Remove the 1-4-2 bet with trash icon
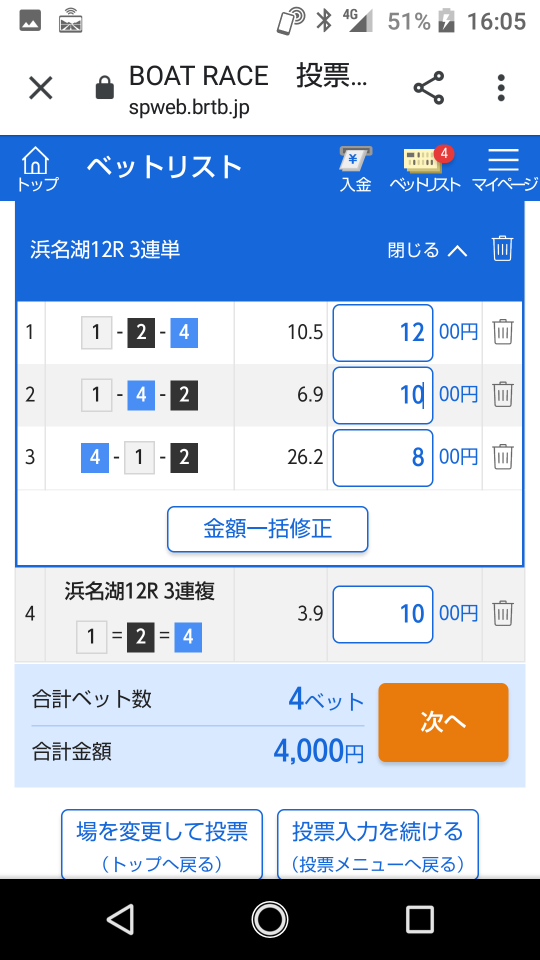Screen dimensions: 540x960 [503, 394]
